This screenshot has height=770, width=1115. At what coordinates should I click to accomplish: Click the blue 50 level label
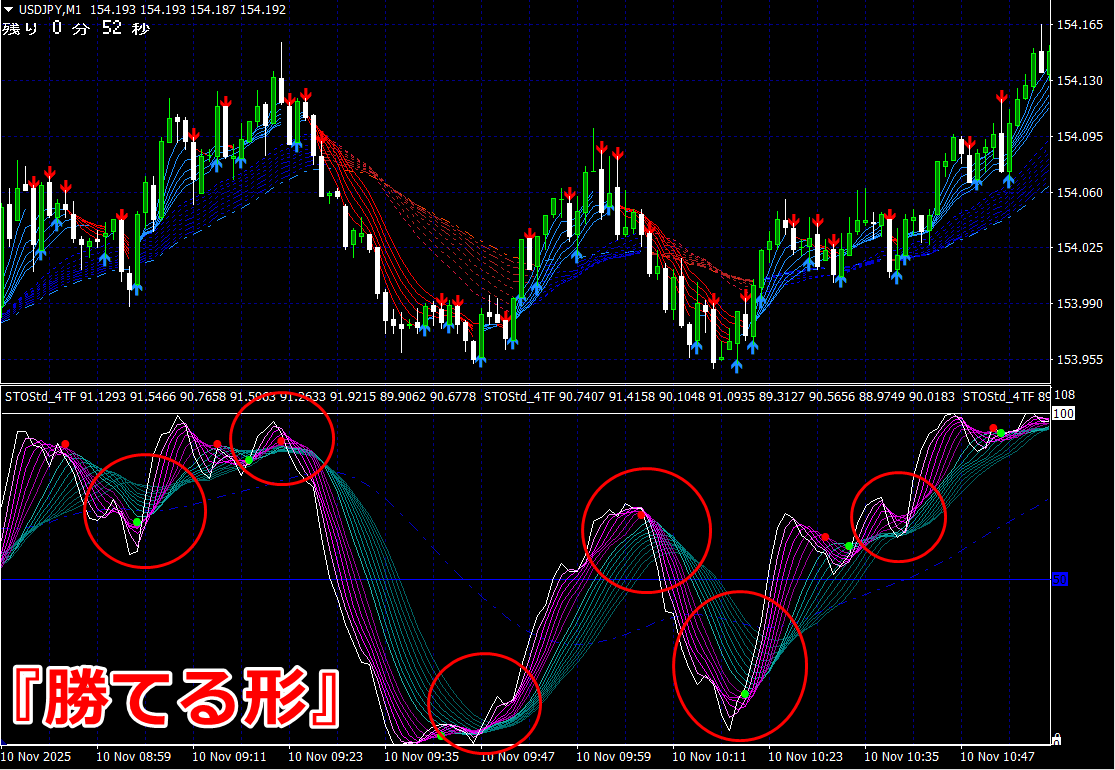1060,579
